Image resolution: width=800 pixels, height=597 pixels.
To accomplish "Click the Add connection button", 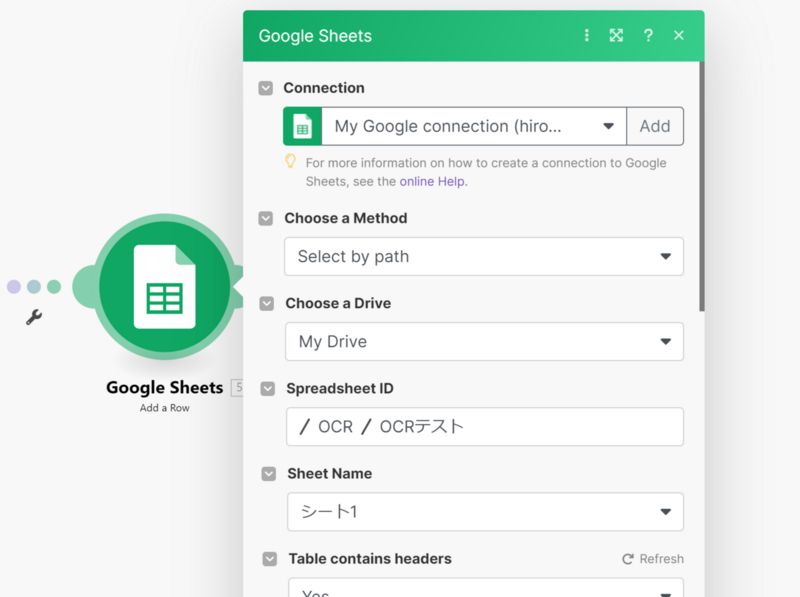I will pos(655,126).
